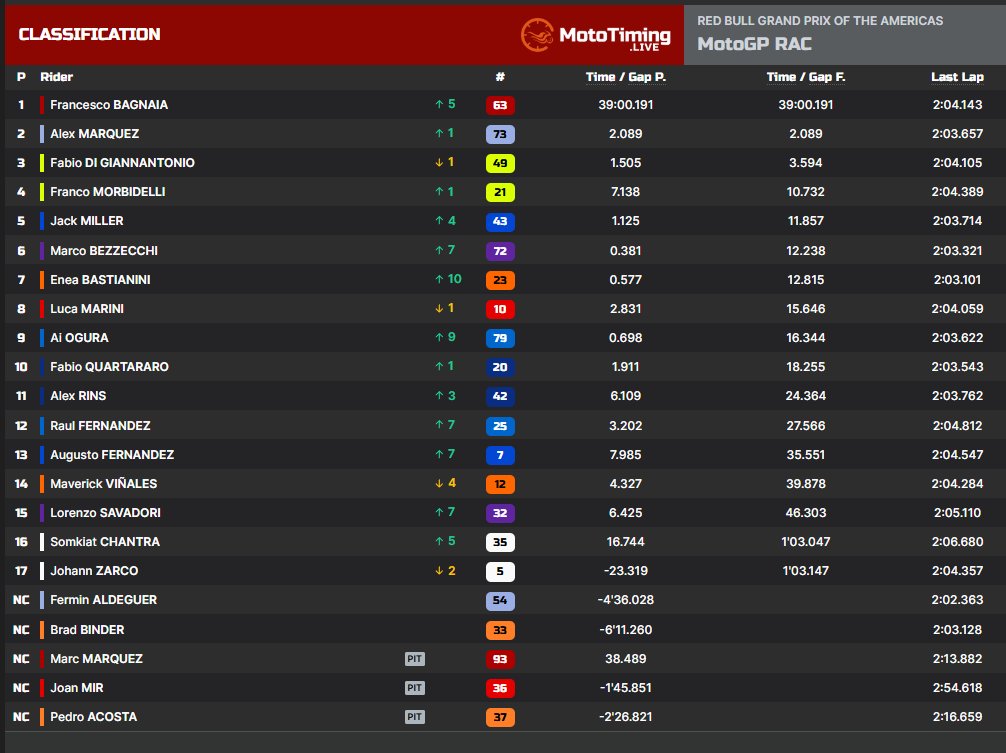Click Augusto Fernandez's number 7 badge
Image resolution: width=1006 pixels, height=753 pixels.
coord(500,455)
